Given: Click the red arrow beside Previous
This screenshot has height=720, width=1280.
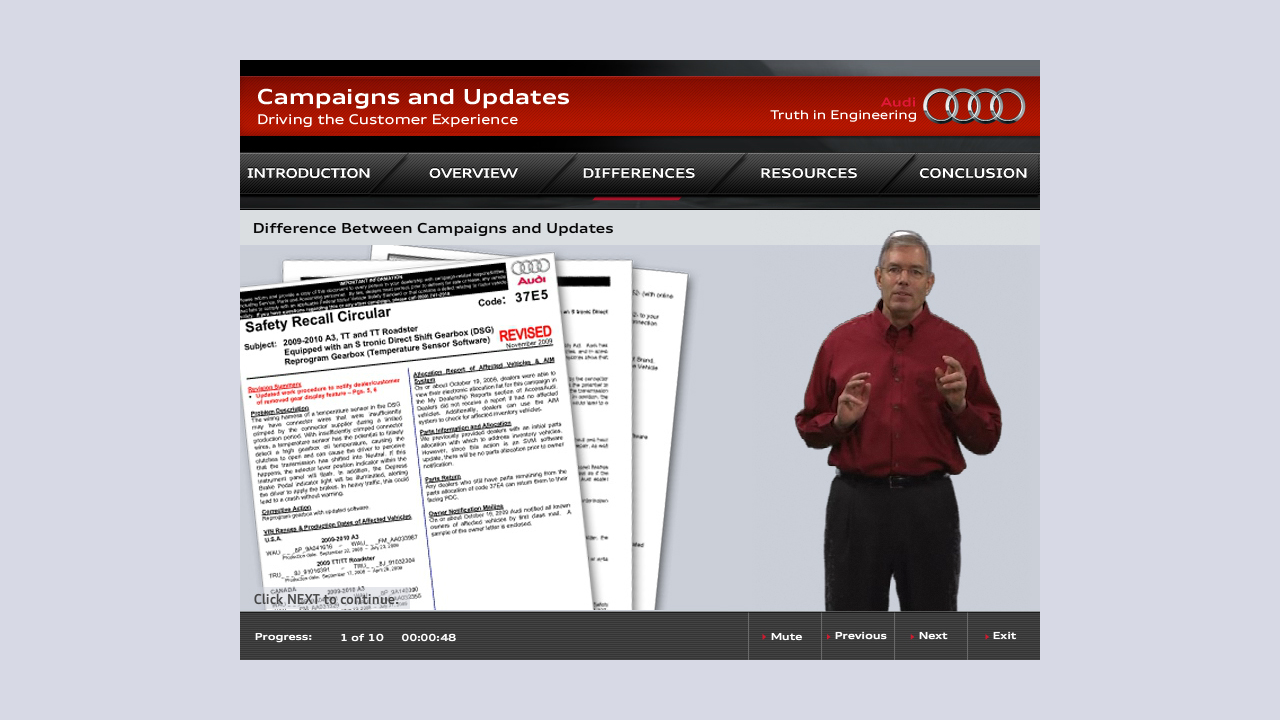Looking at the screenshot, I should [831, 635].
